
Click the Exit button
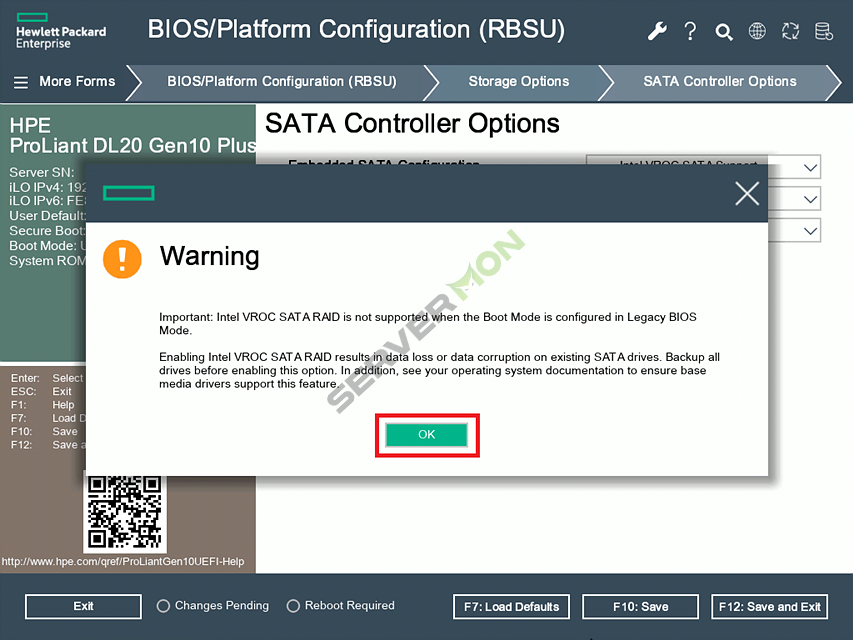coord(83,606)
